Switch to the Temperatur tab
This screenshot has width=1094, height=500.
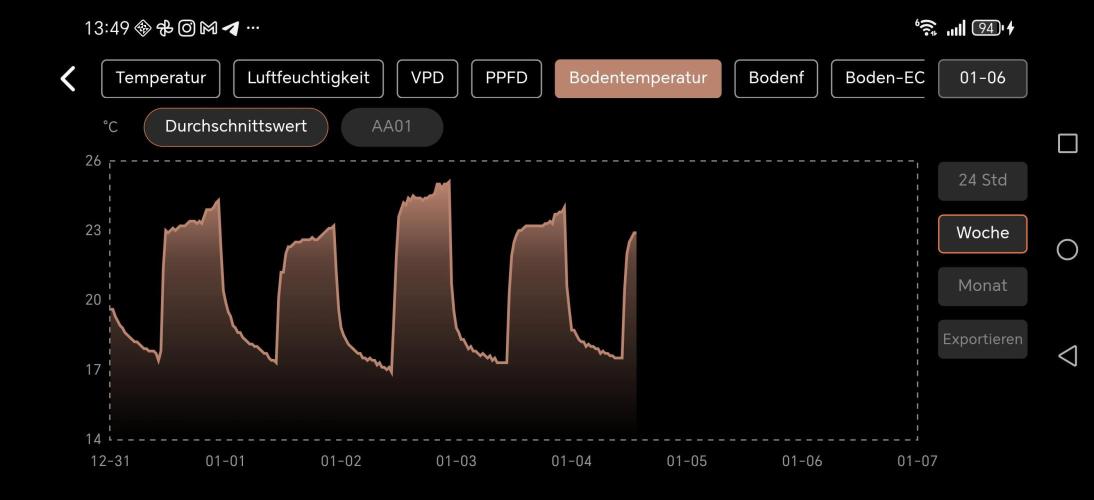[160, 78]
